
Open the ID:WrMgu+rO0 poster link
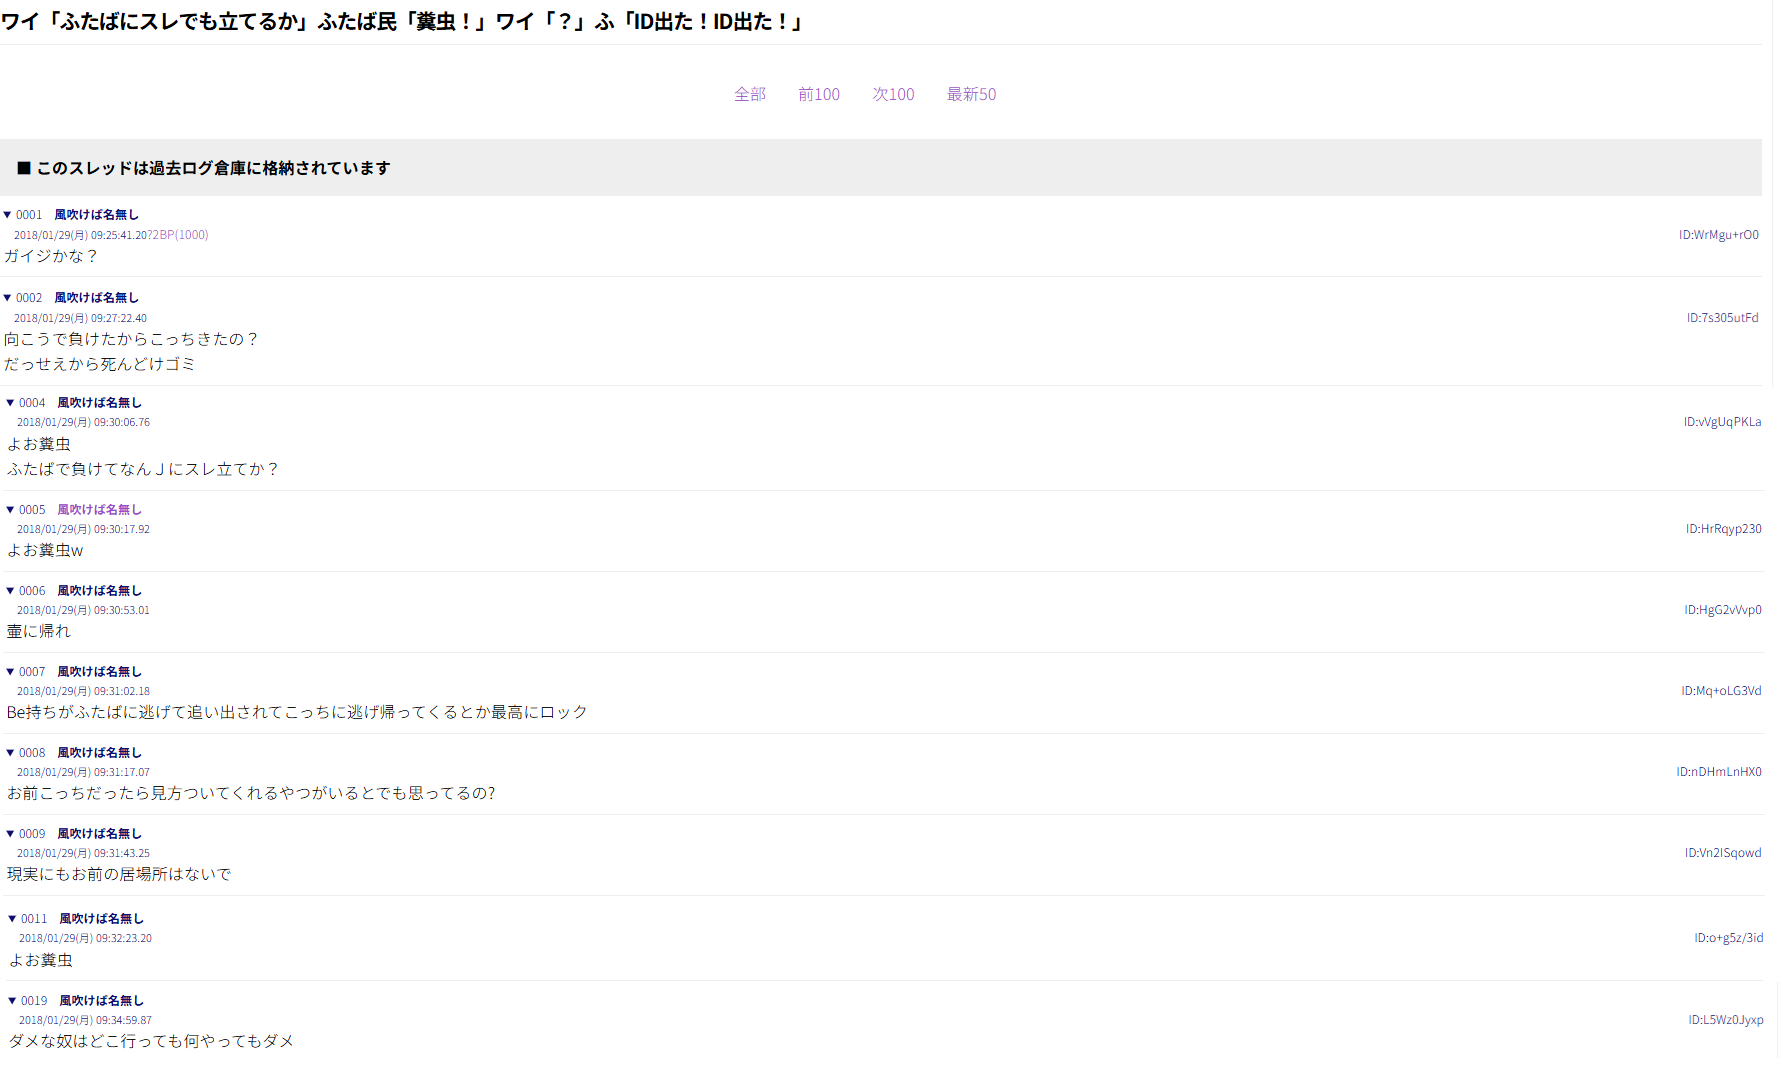coord(1718,235)
